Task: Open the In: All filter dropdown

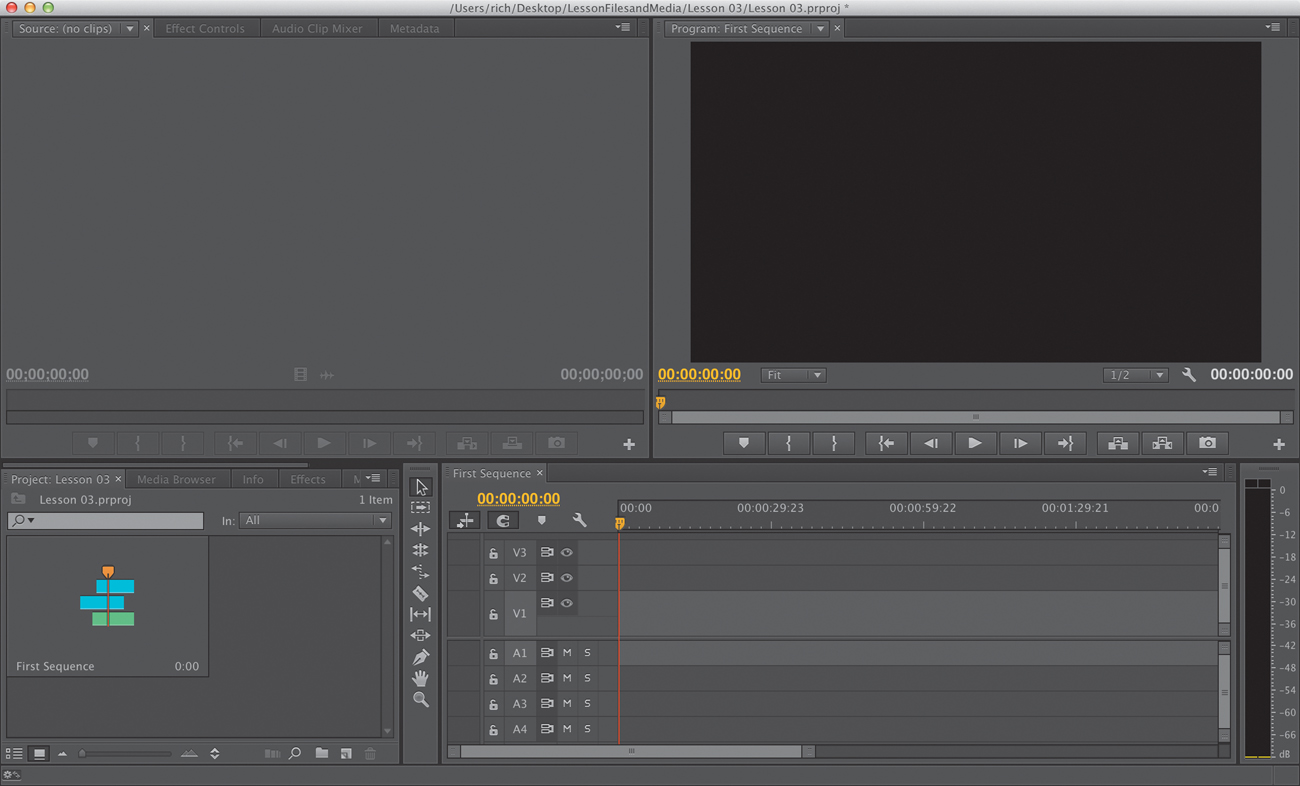Action: point(315,520)
